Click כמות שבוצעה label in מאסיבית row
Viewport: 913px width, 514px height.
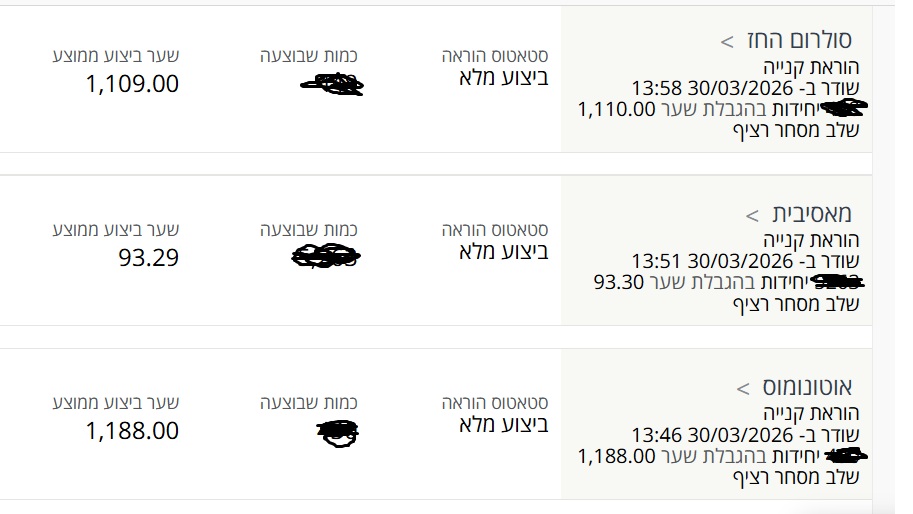(x=308, y=229)
